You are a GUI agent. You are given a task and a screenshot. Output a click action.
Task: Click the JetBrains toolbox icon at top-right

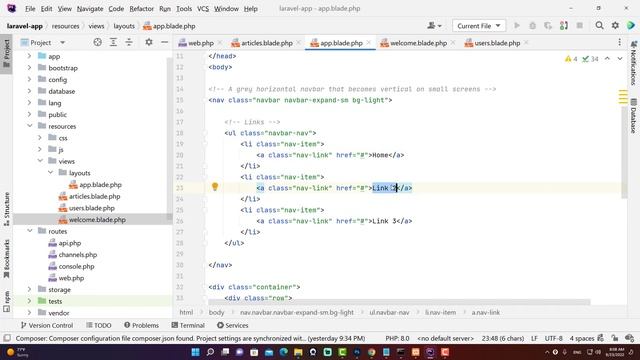point(631,26)
